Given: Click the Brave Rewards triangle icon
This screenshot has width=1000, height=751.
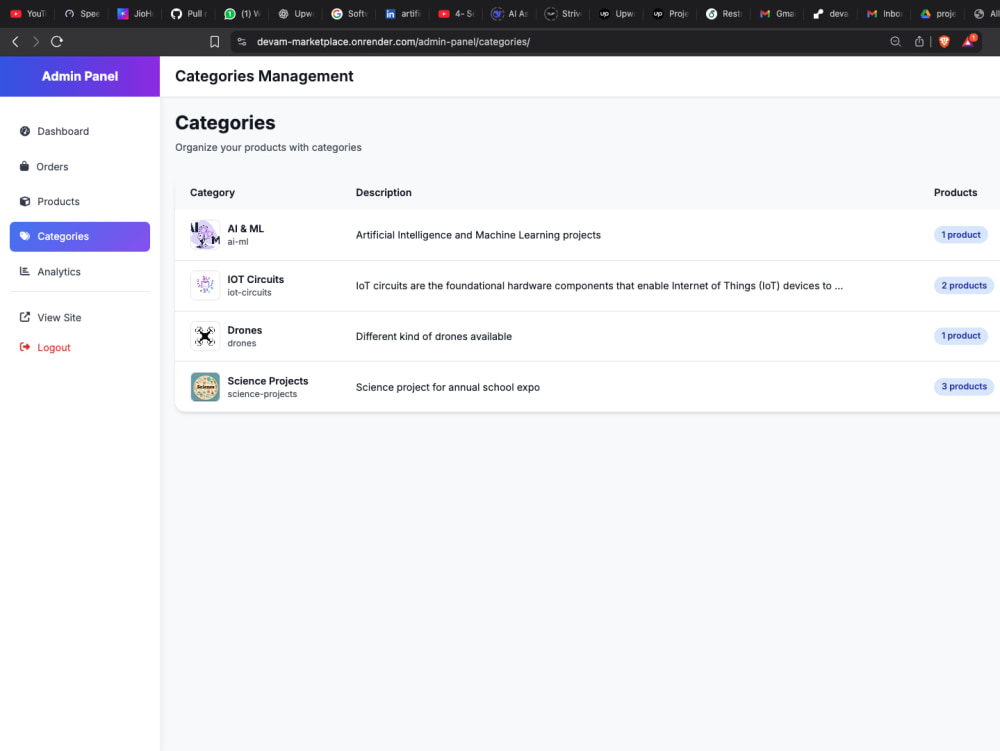Looking at the screenshot, I should click(969, 41).
